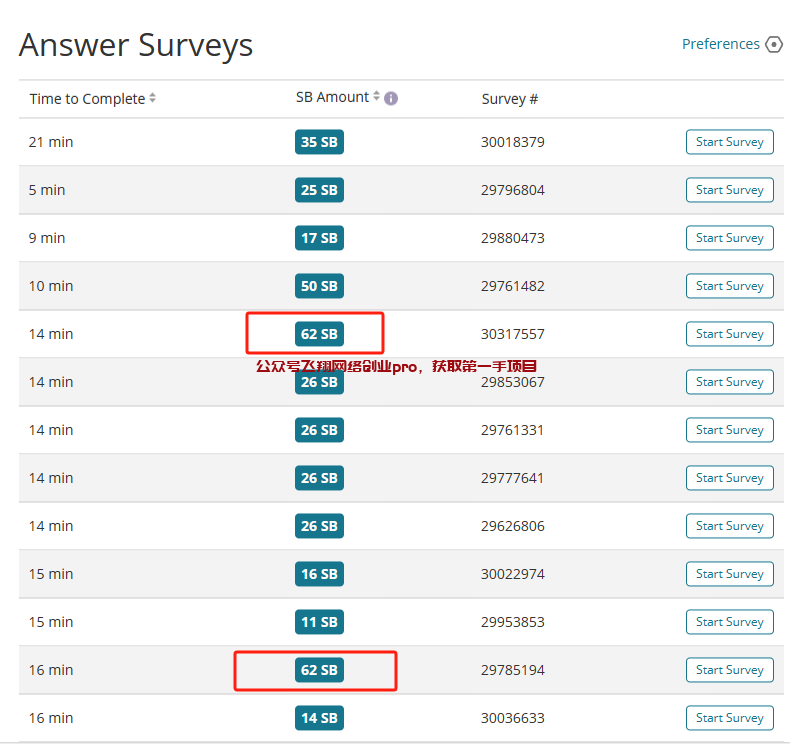Start survey number 29777641
Screen dimensions: 790x744
729,478
